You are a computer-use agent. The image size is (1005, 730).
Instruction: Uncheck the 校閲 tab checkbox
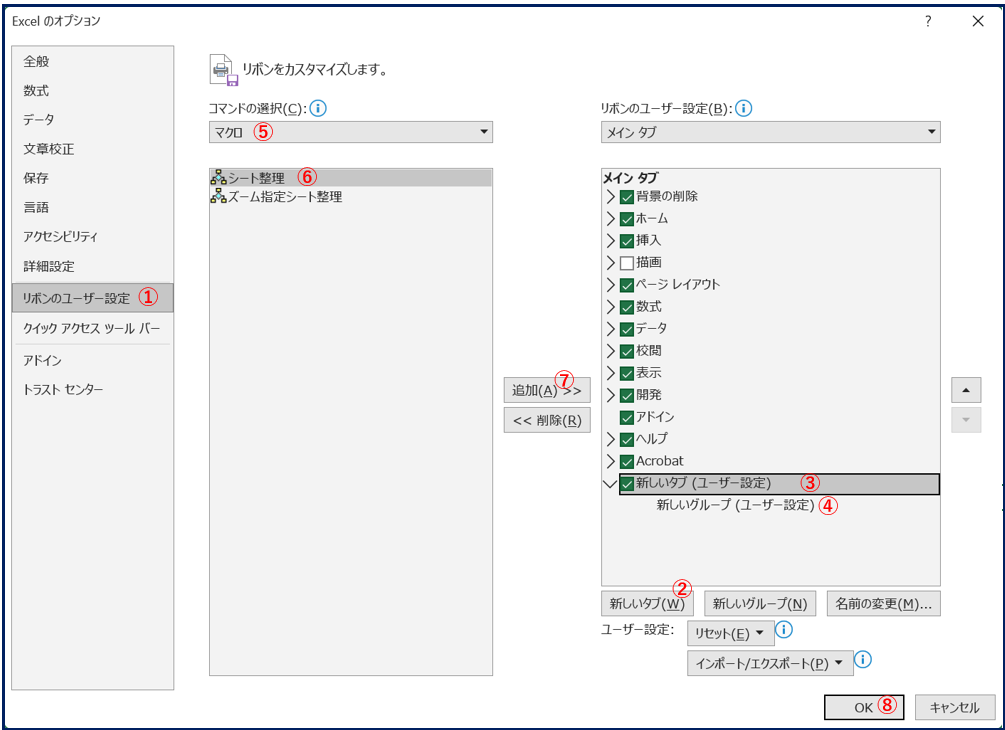(x=627, y=351)
